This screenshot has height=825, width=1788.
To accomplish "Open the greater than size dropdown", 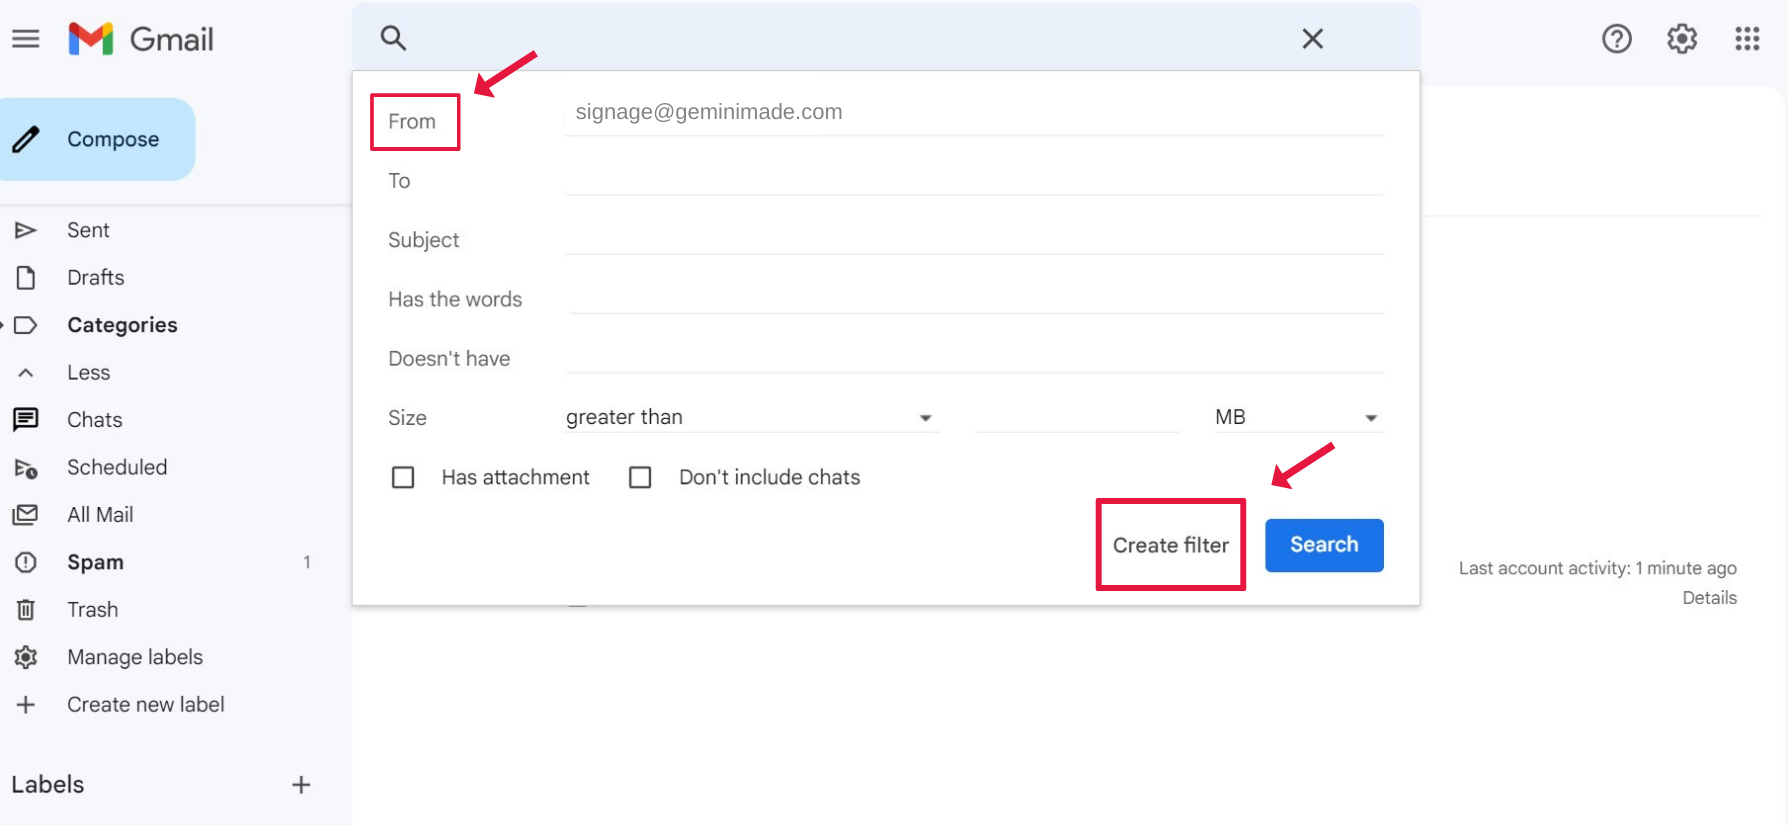I will pyautogui.click(x=750, y=418).
